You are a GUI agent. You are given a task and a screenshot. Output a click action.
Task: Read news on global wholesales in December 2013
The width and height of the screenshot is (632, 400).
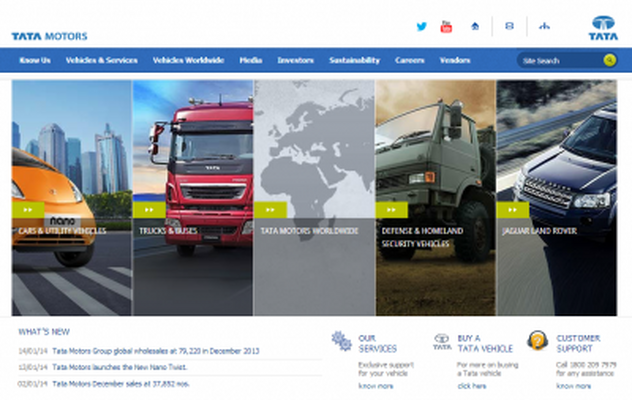(x=156, y=351)
